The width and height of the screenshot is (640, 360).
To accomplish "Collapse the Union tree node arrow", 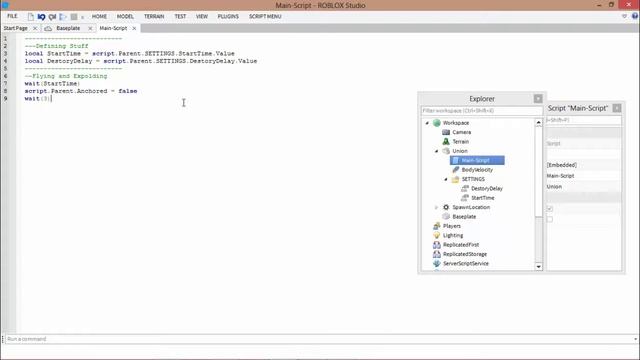I will pyautogui.click(x=436, y=151).
